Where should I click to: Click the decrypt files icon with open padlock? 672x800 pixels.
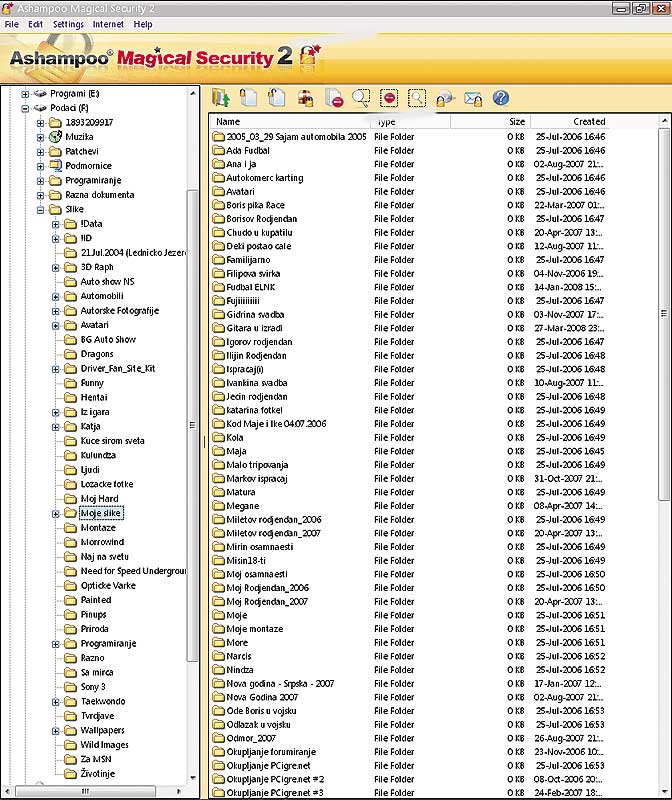tap(277, 97)
